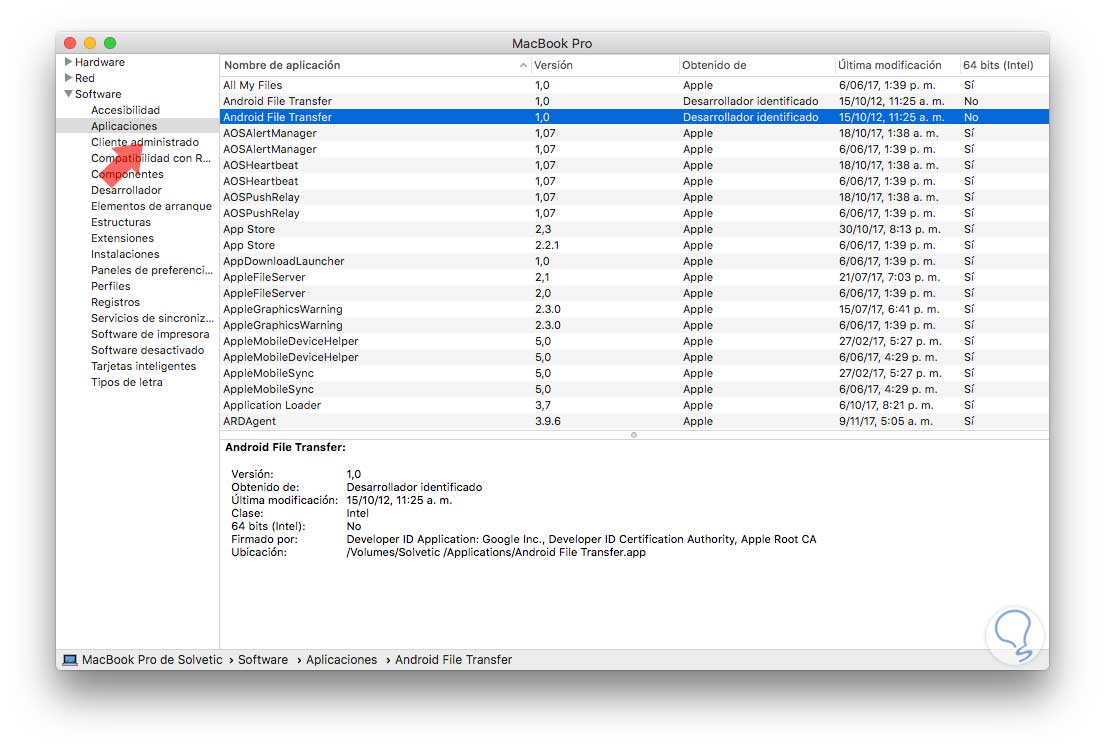Click the MacBook Pro computer icon in path bar
This screenshot has height=750, width=1105.
tap(70, 660)
